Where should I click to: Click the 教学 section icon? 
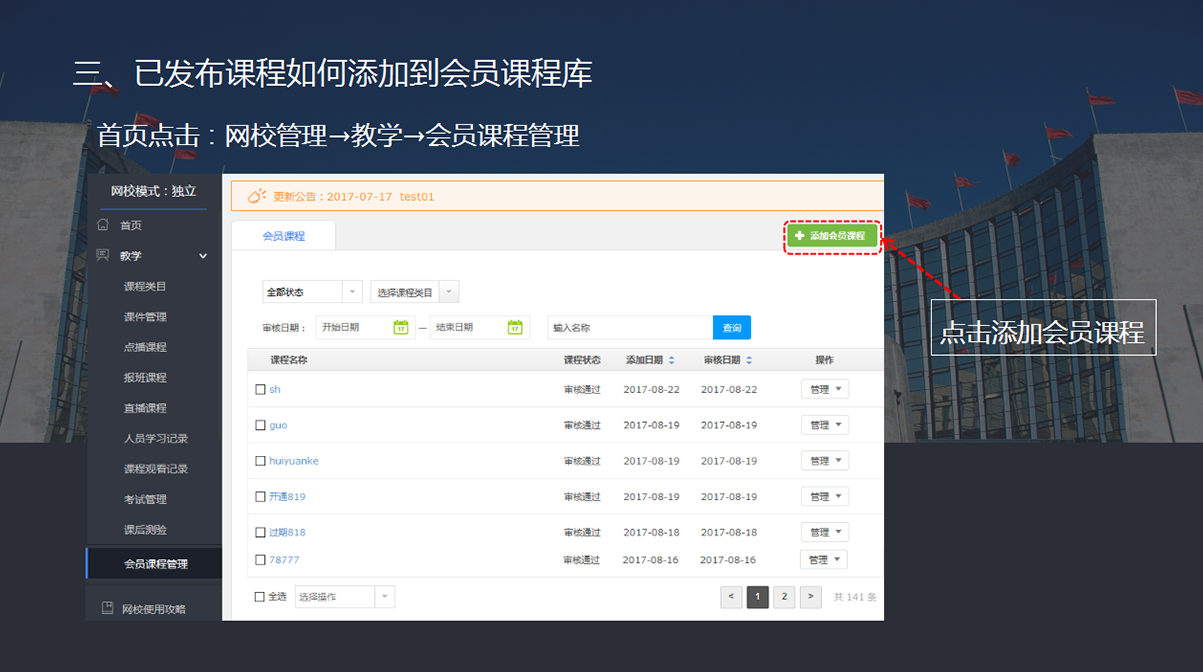pos(102,256)
